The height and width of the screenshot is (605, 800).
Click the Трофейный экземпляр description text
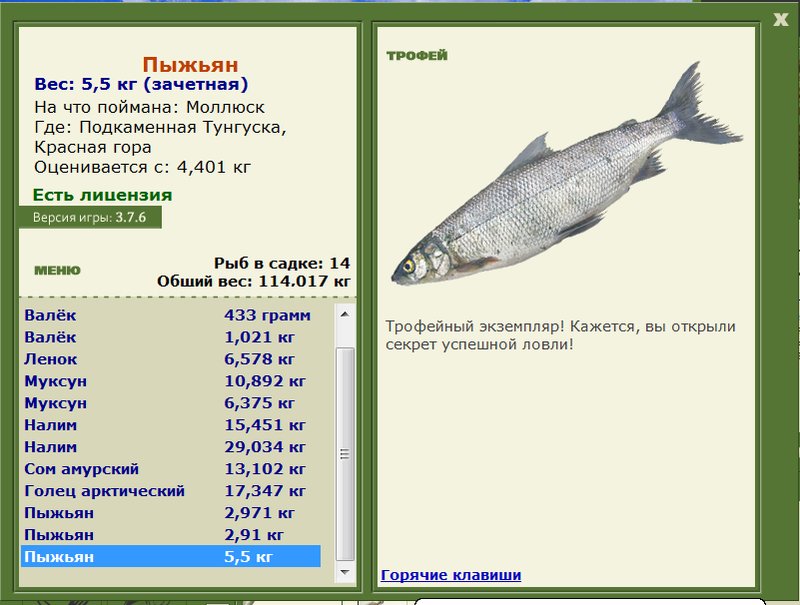(560, 335)
